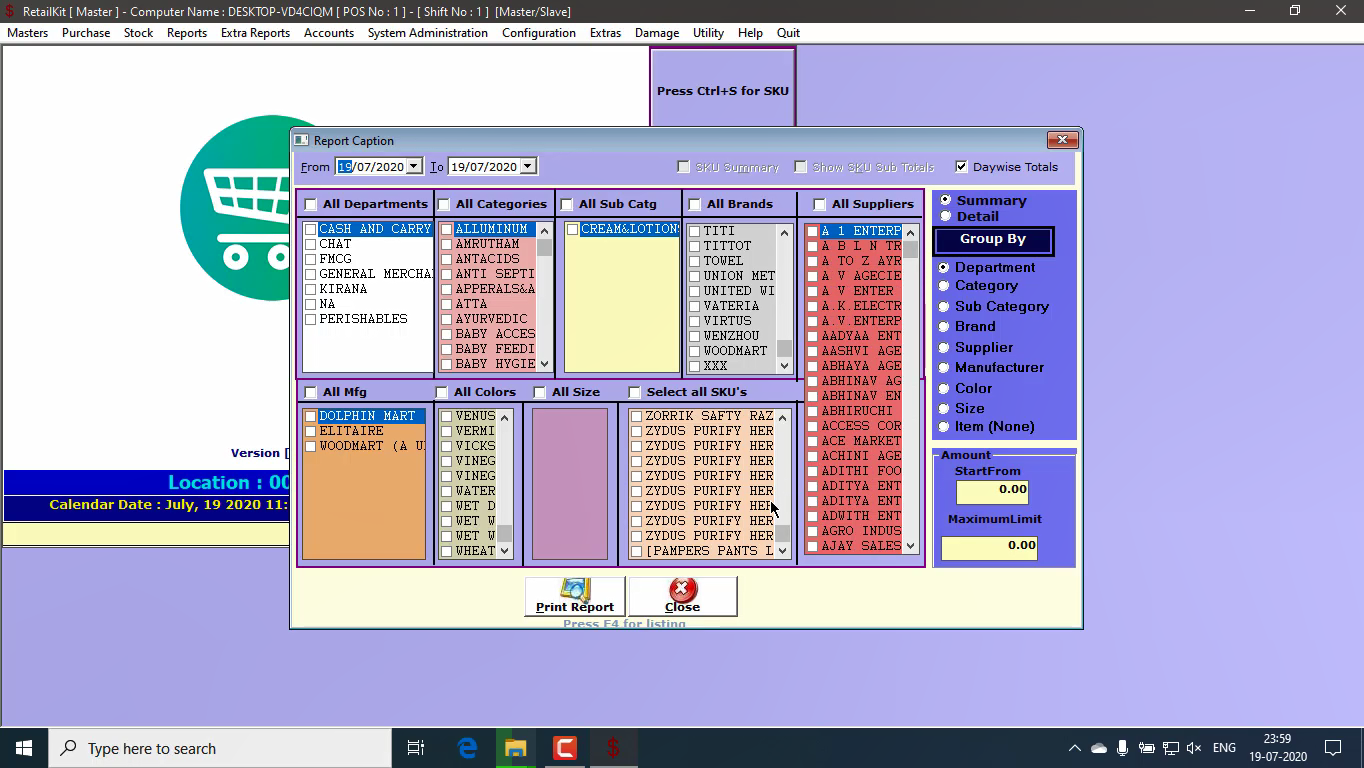This screenshot has width=1364, height=768.
Task: Open the network tray icon
Action: pos(1170,748)
